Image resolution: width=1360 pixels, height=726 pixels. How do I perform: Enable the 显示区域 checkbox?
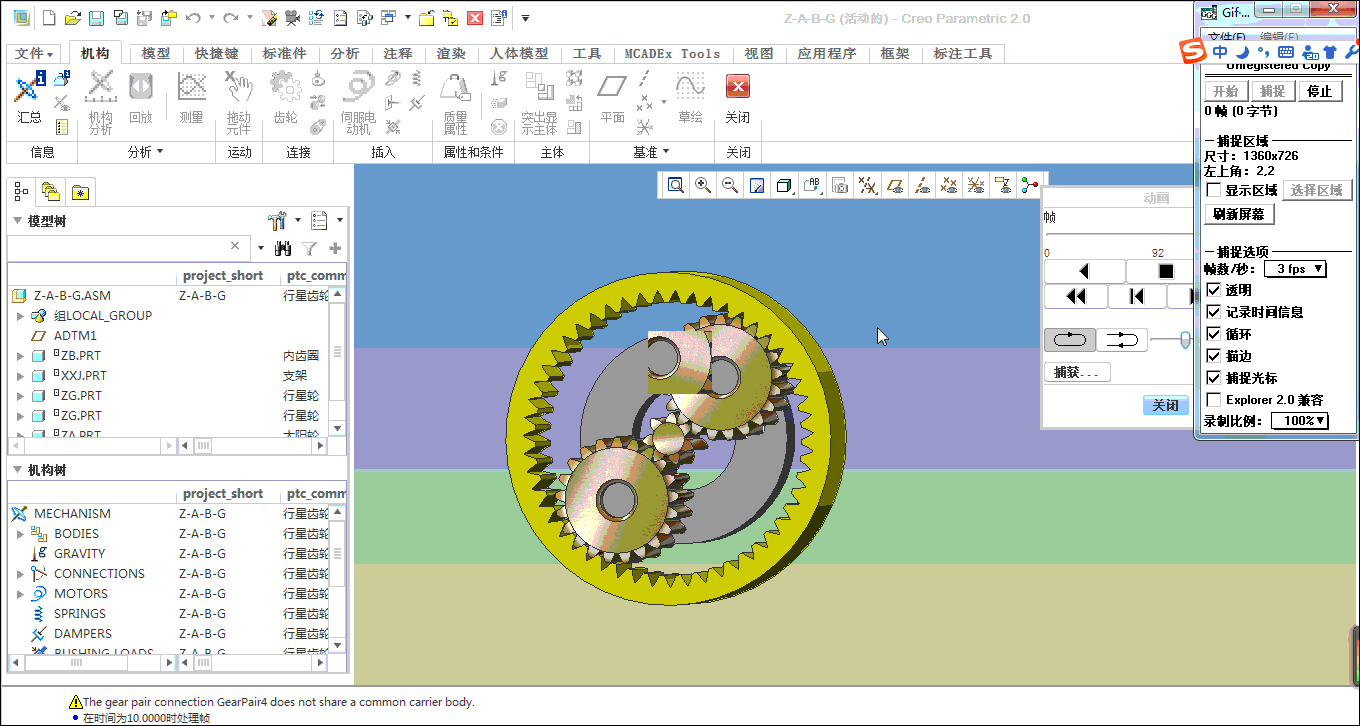click(1214, 190)
